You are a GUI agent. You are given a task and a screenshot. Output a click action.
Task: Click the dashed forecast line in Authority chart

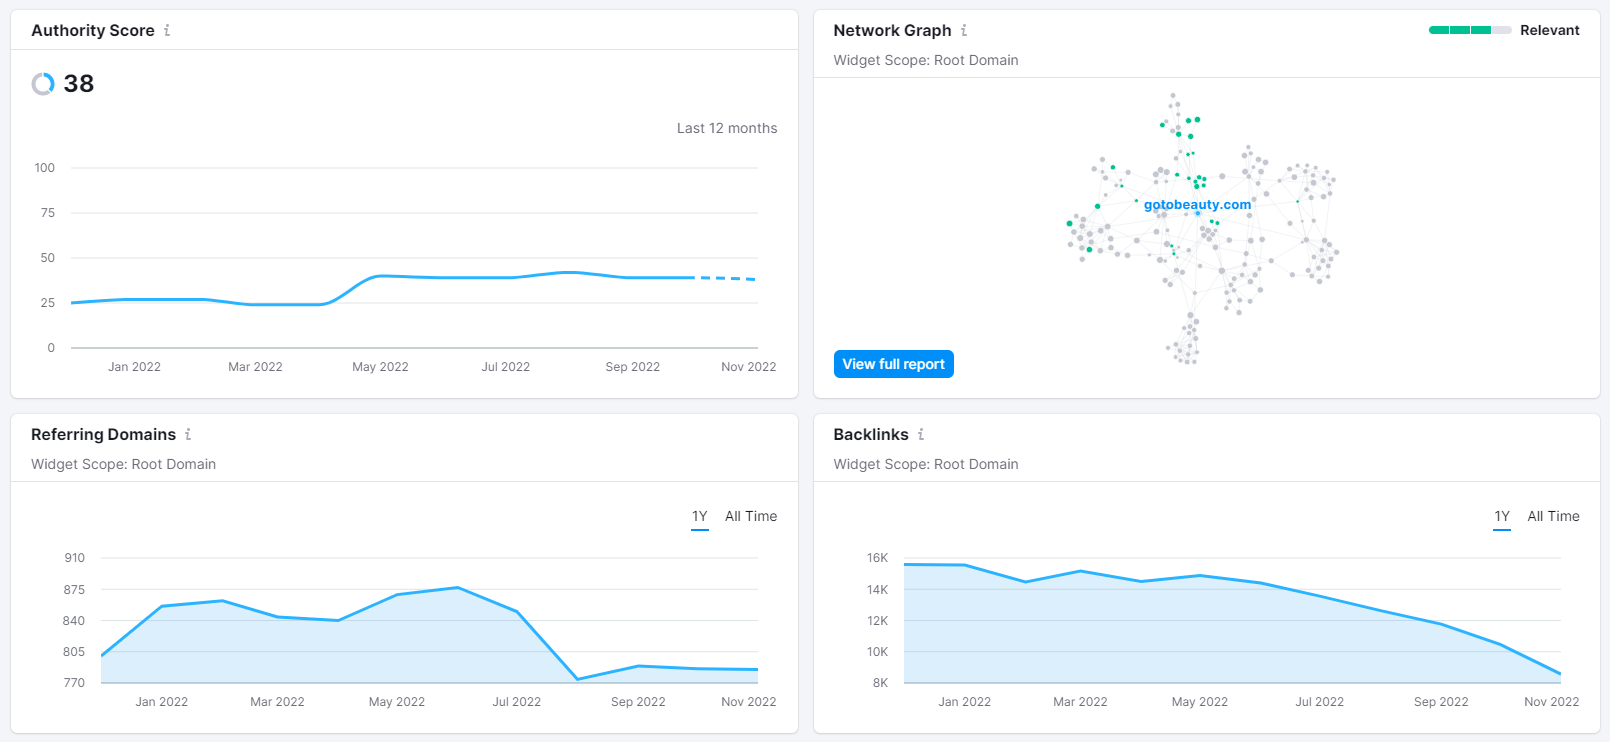click(726, 278)
